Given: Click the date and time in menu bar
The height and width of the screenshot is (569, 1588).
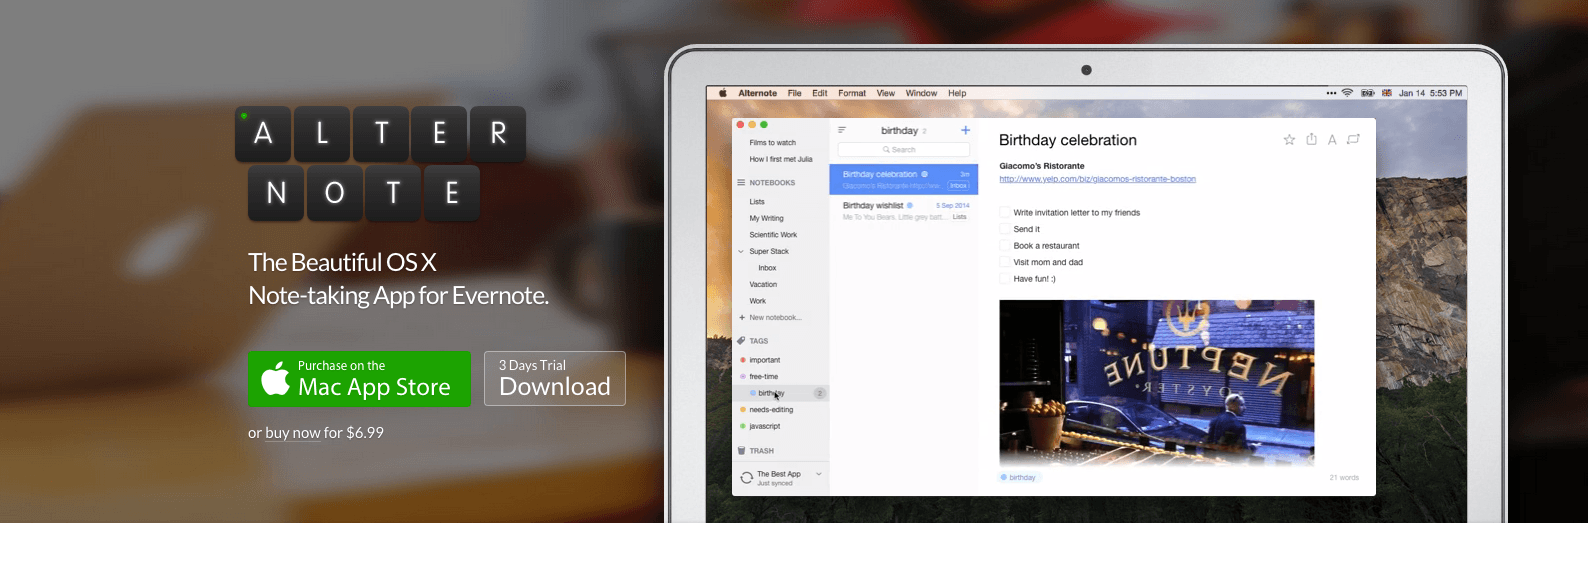Looking at the screenshot, I should [1430, 93].
